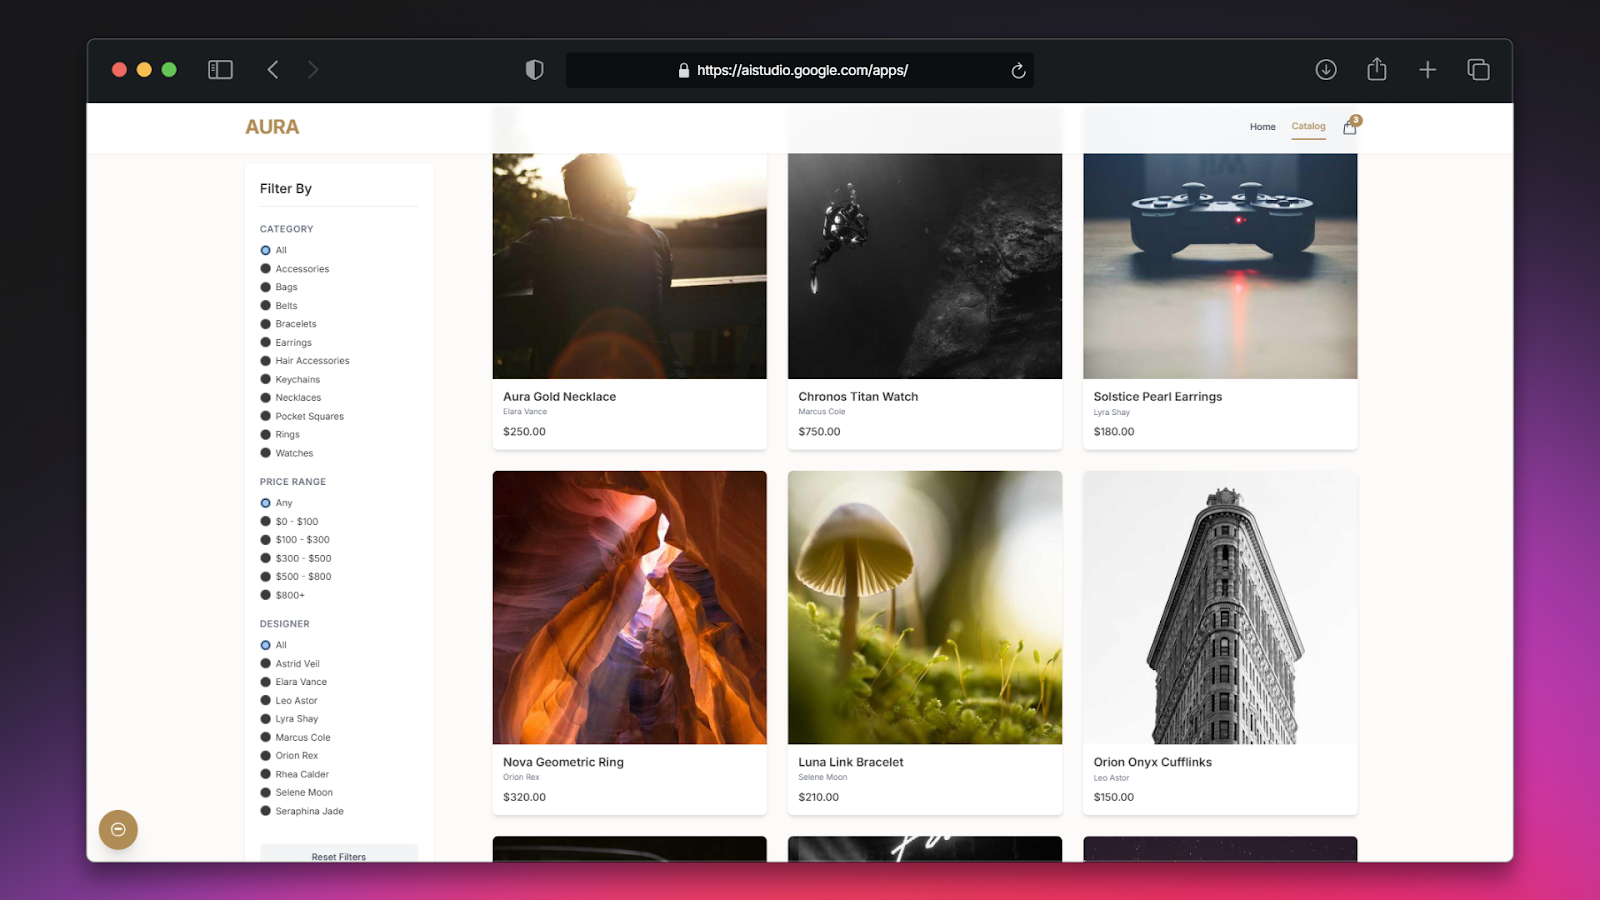Screen dimensions: 1600x900
Task: Choose designer Elara Vance filter
Action: 266,682
